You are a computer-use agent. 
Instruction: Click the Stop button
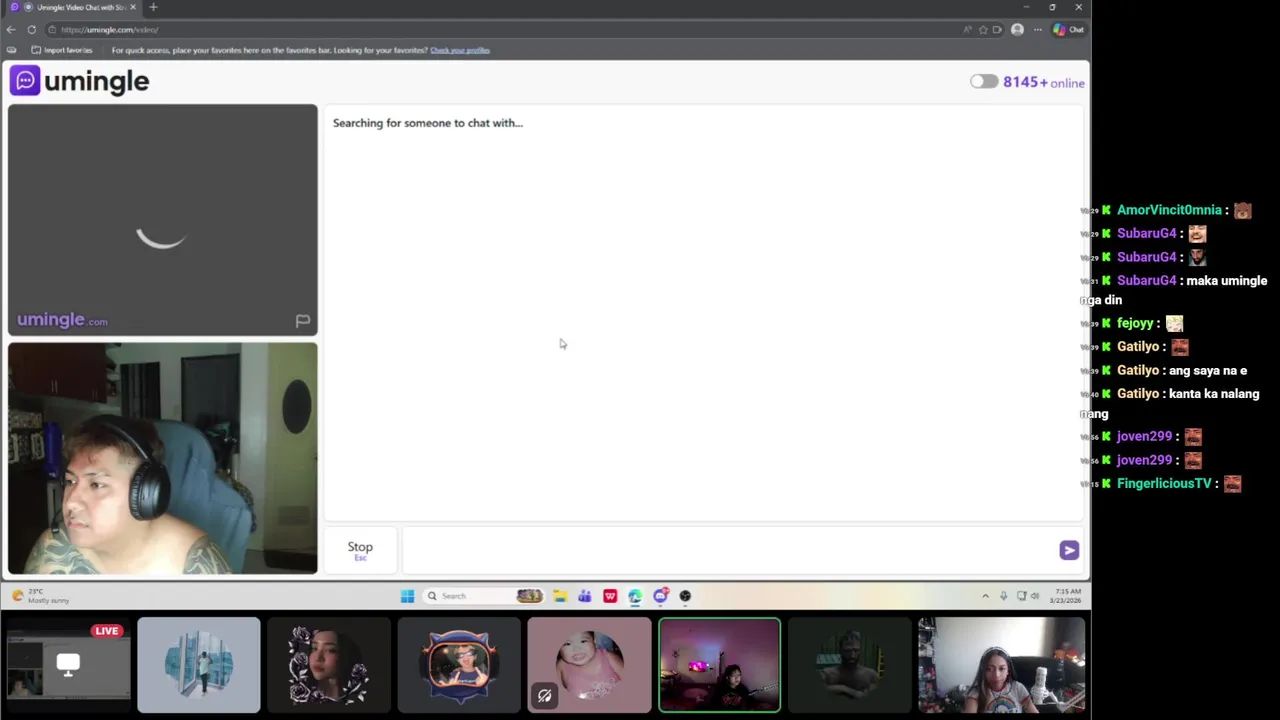click(x=360, y=550)
